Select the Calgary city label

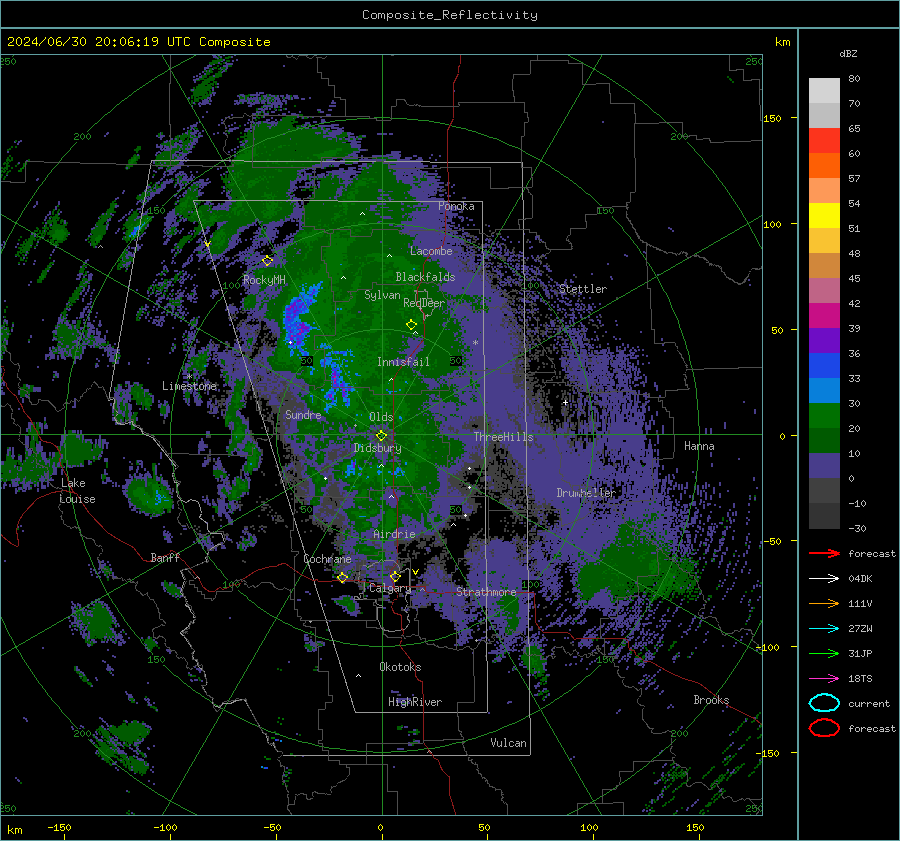pyautogui.click(x=390, y=588)
